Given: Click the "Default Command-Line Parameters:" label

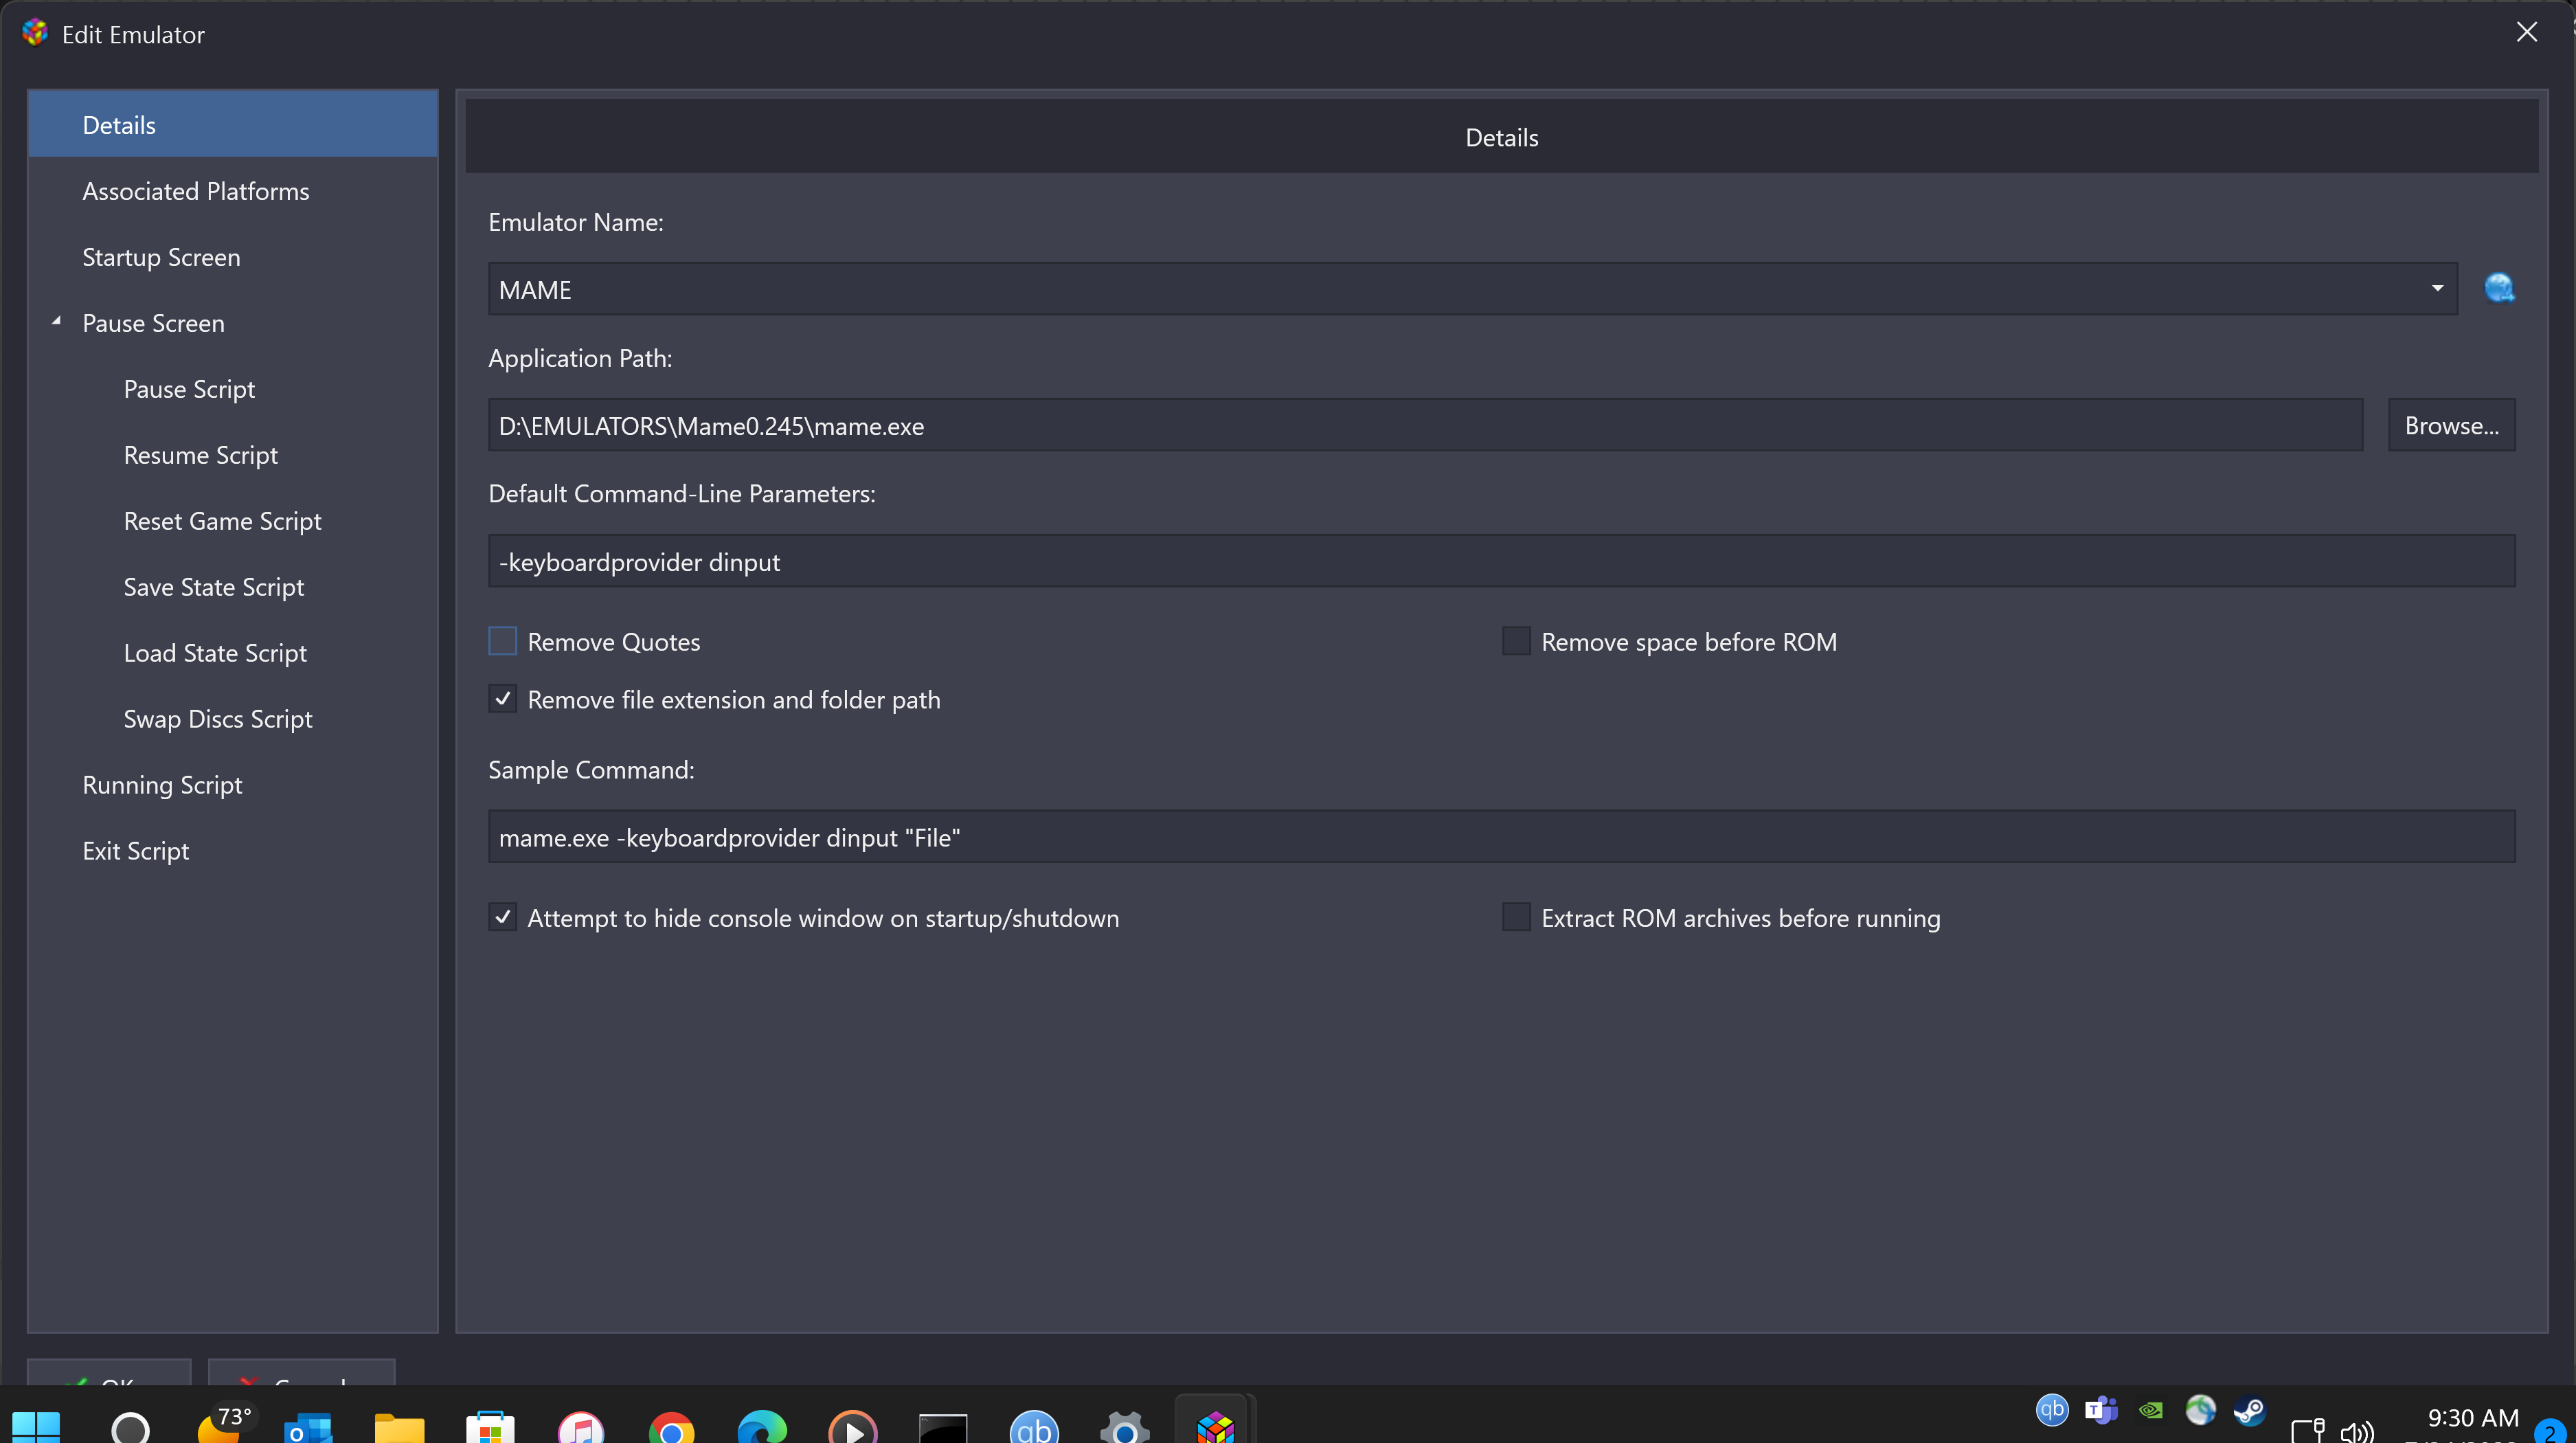Looking at the screenshot, I should coord(681,494).
